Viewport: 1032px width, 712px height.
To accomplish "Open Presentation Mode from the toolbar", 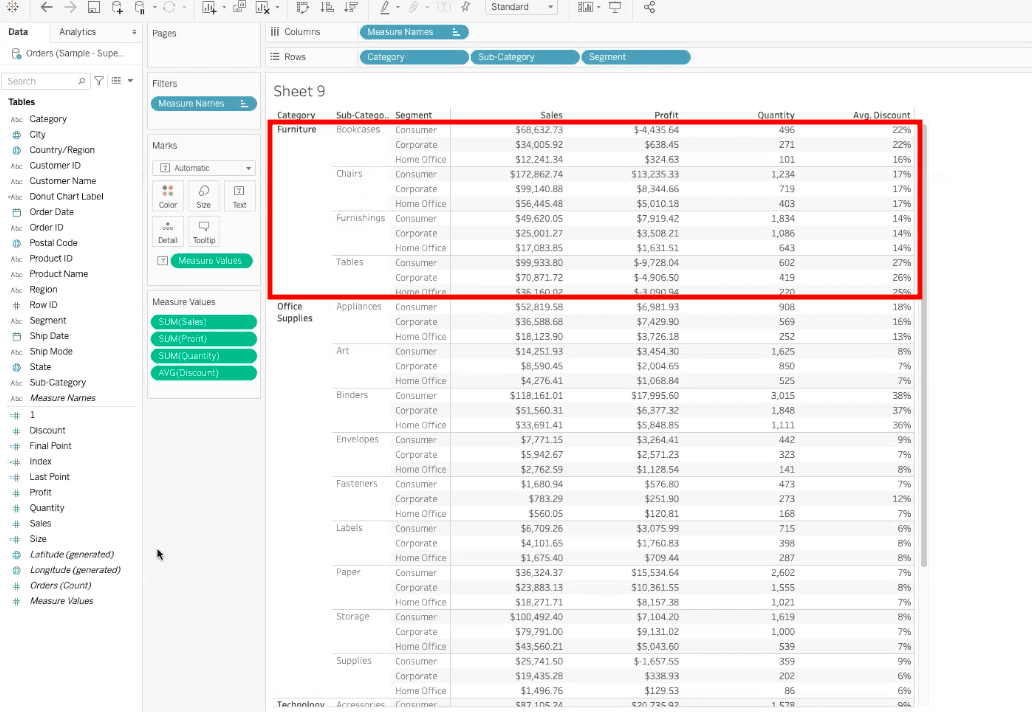I will click(613, 8).
